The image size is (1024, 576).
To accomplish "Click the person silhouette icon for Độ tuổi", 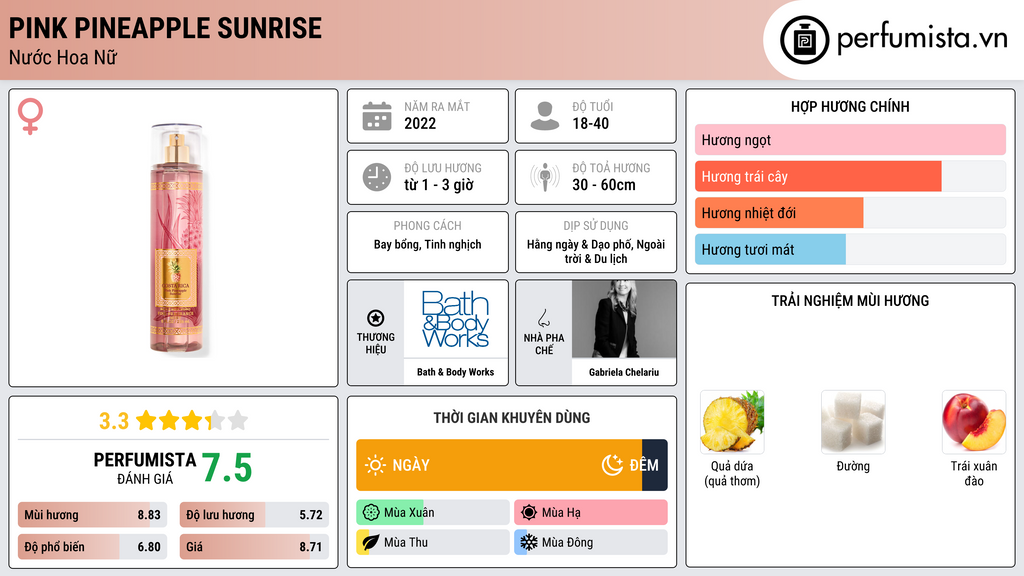I will coord(545,116).
